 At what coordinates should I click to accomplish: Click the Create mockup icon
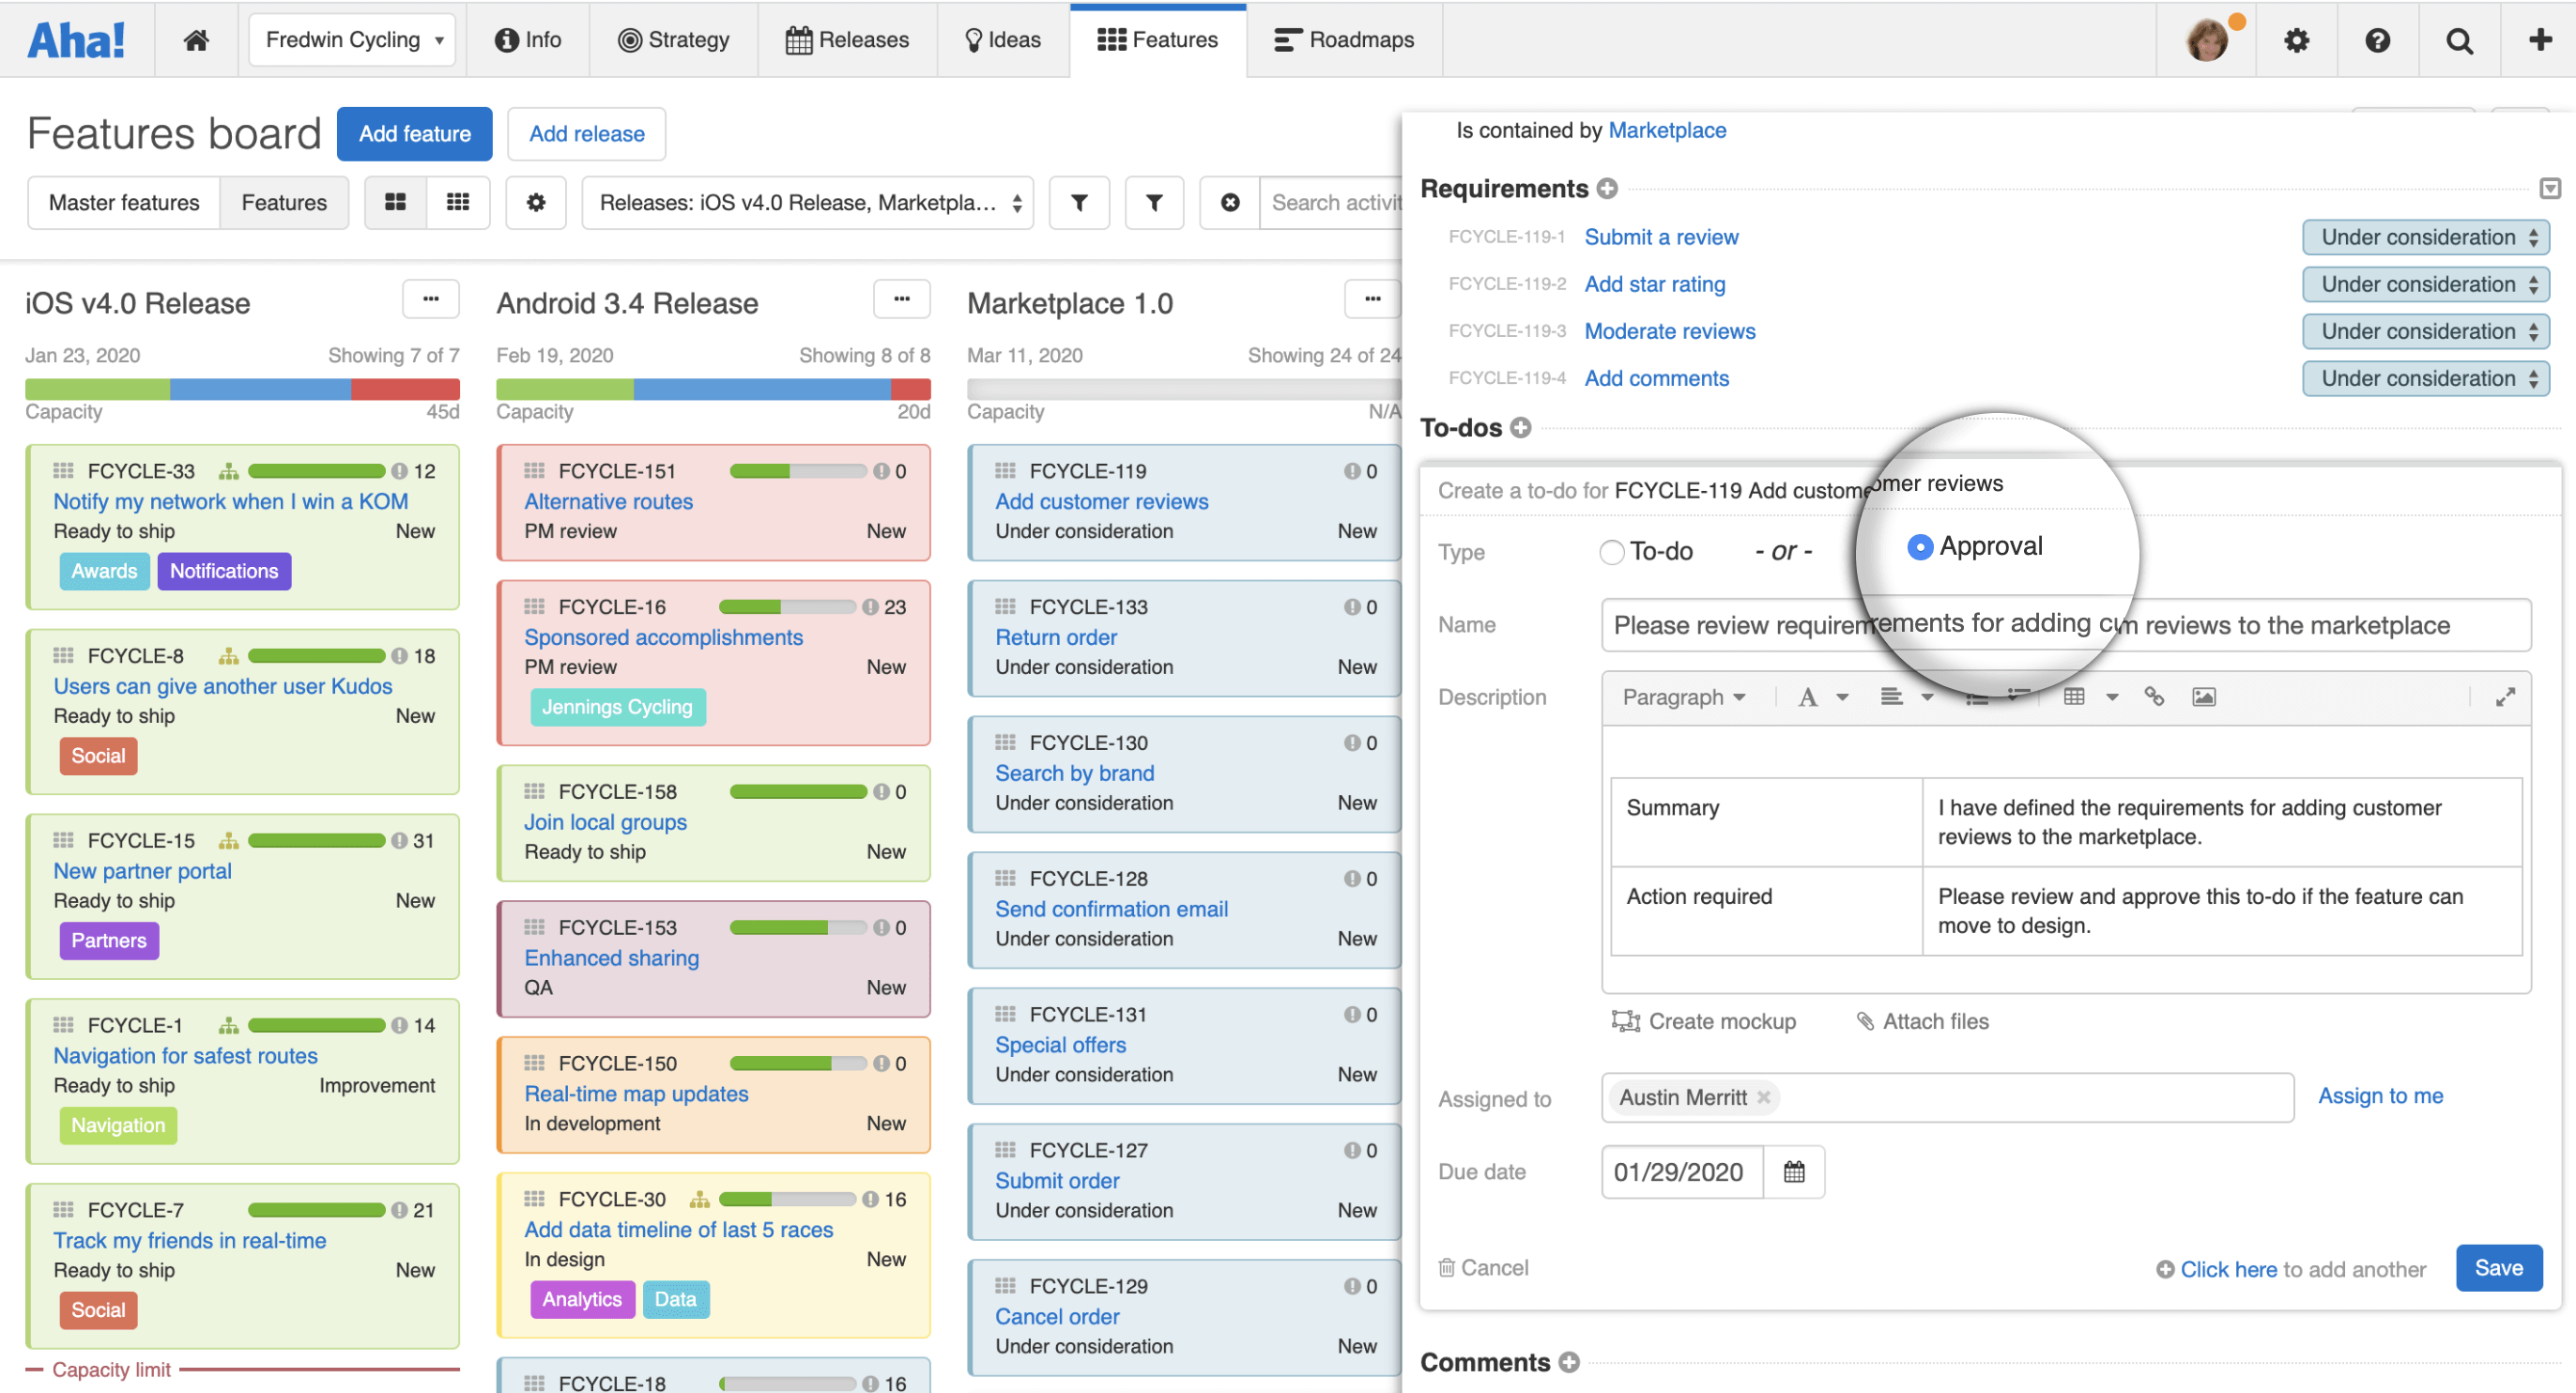coord(1625,1021)
